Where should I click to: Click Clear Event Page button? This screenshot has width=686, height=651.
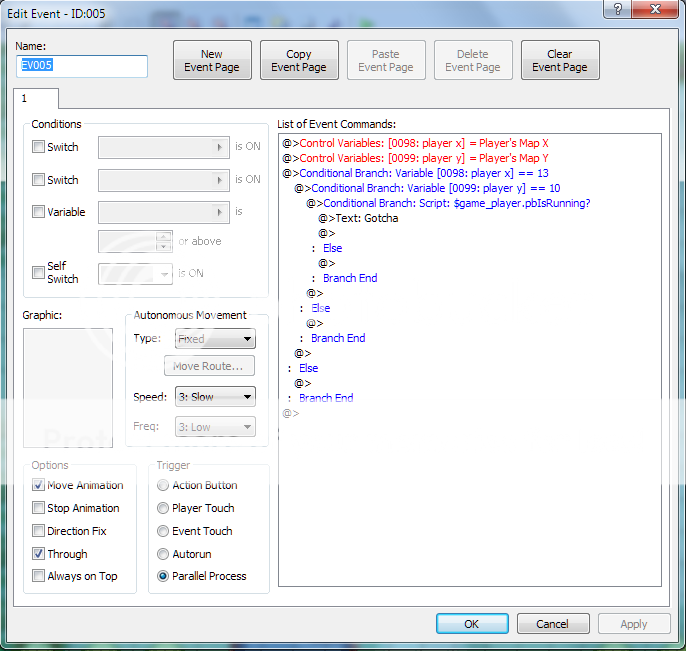[559, 61]
